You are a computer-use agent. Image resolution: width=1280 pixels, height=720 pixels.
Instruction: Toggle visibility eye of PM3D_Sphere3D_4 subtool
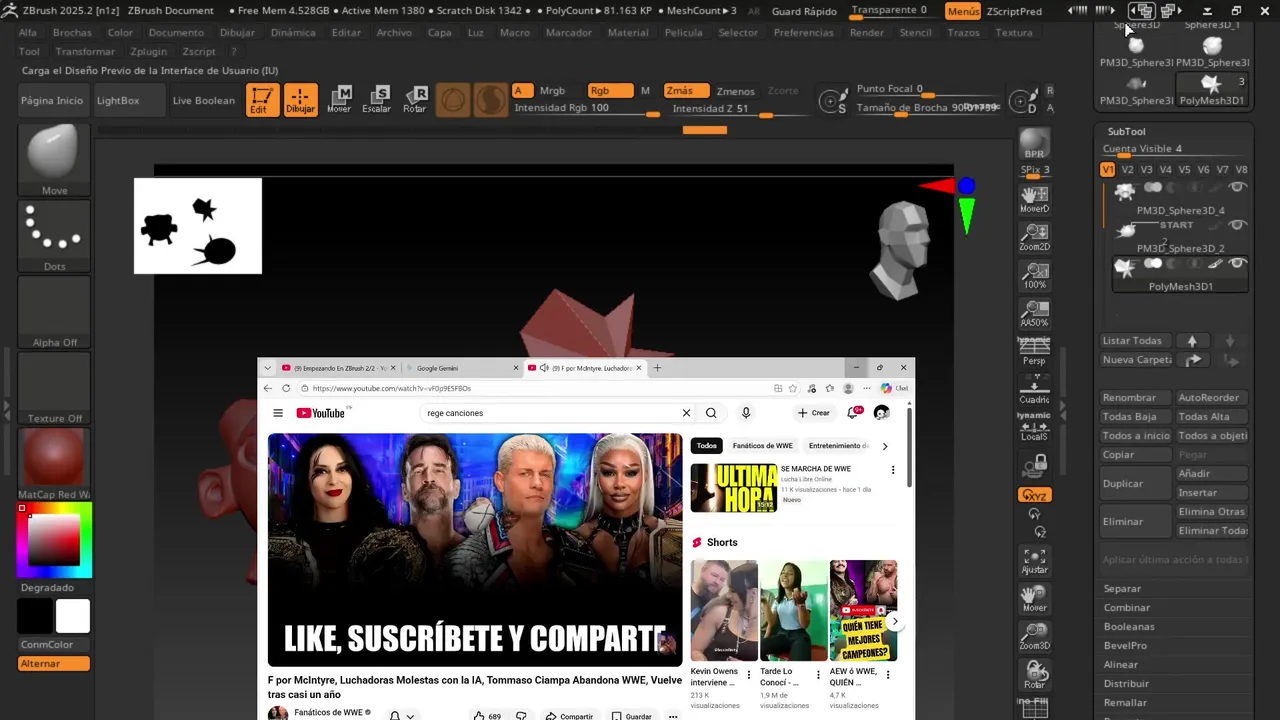pyautogui.click(x=1238, y=188)
